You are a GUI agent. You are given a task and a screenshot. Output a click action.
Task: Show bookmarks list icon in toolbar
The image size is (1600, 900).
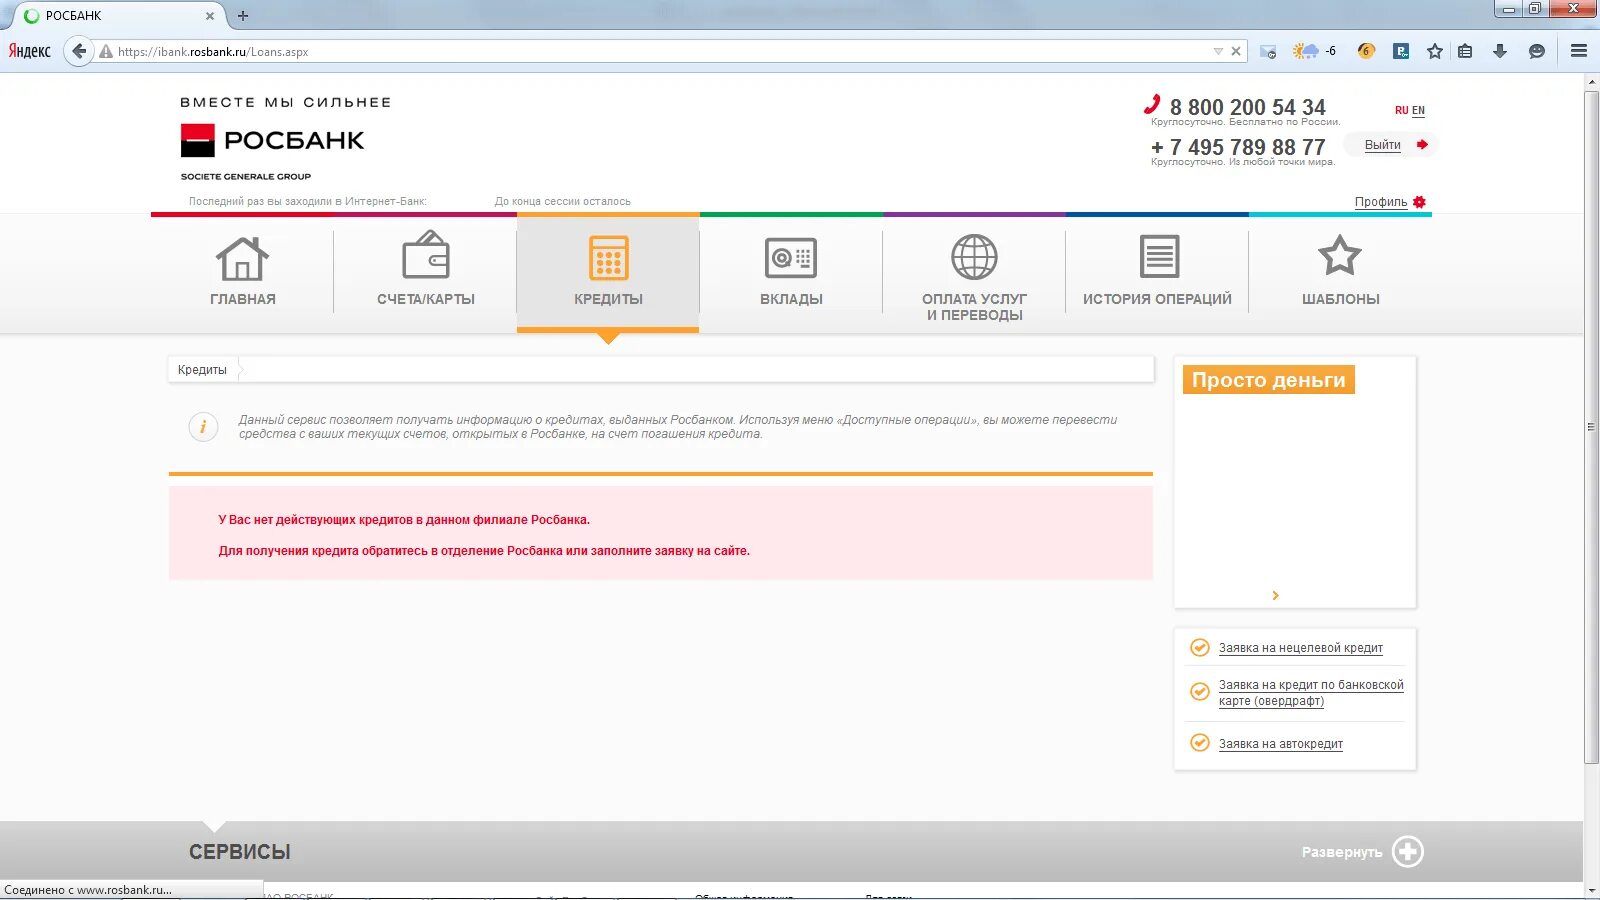[x=1465, y=51]
